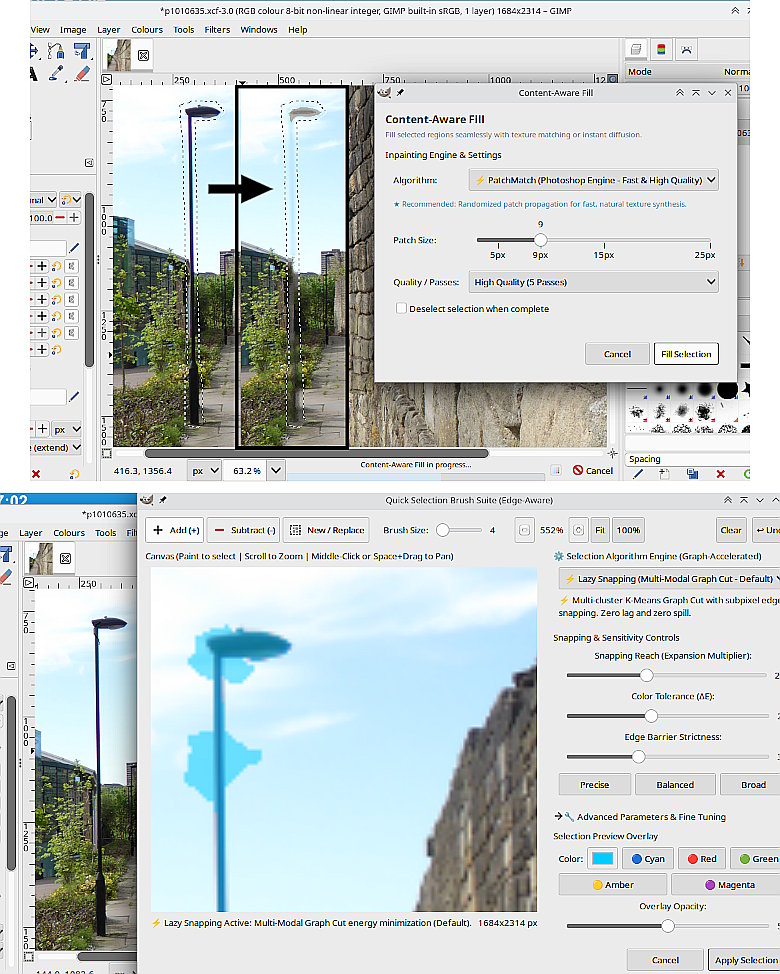The height and width of the screenshot is (974, 780).
Task: Open the px unit dropdown in tool options
Action: pos(67,429)
